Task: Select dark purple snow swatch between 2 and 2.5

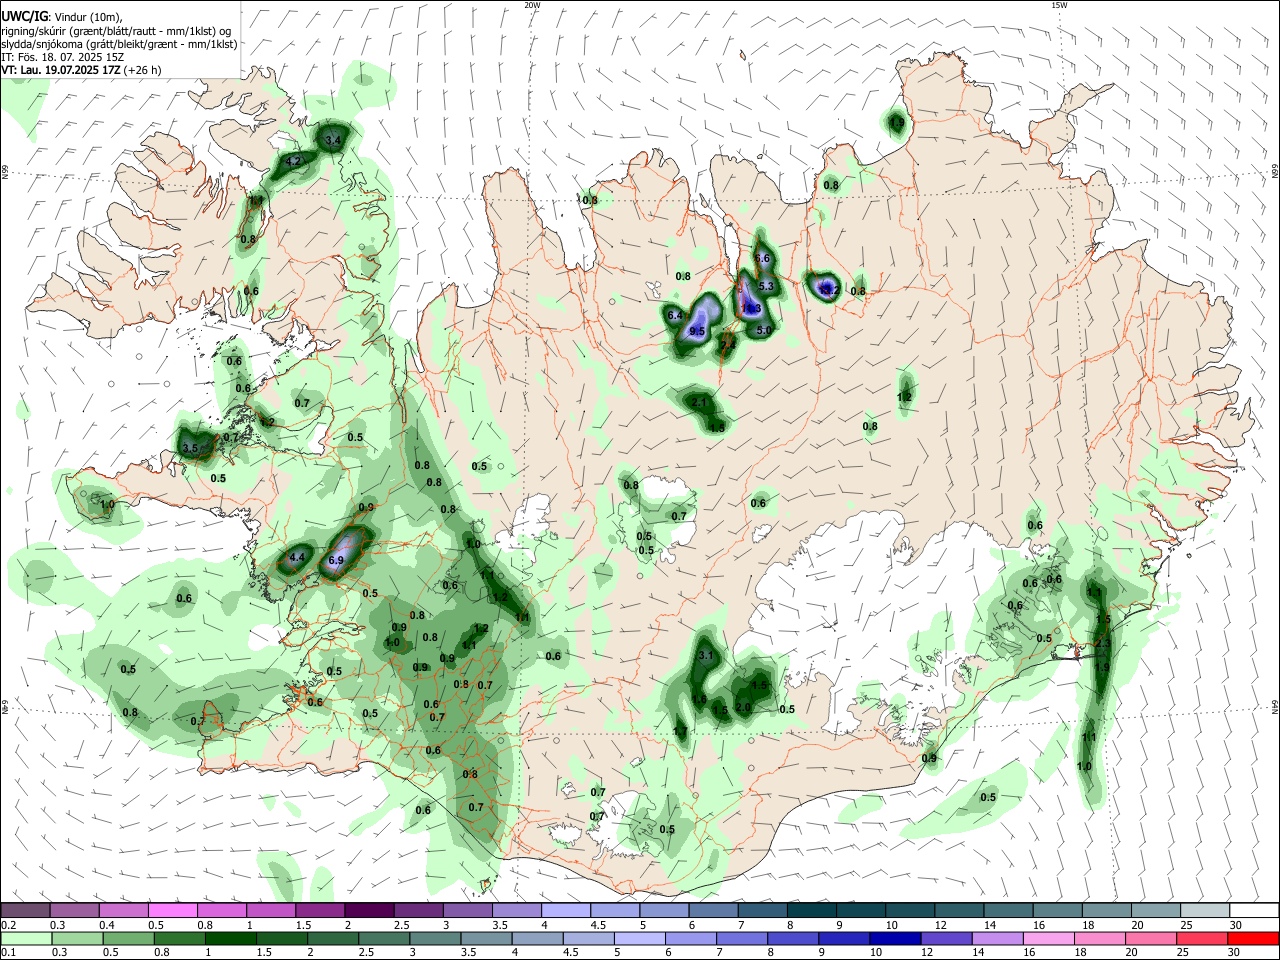Action: (x=369, y=911)
